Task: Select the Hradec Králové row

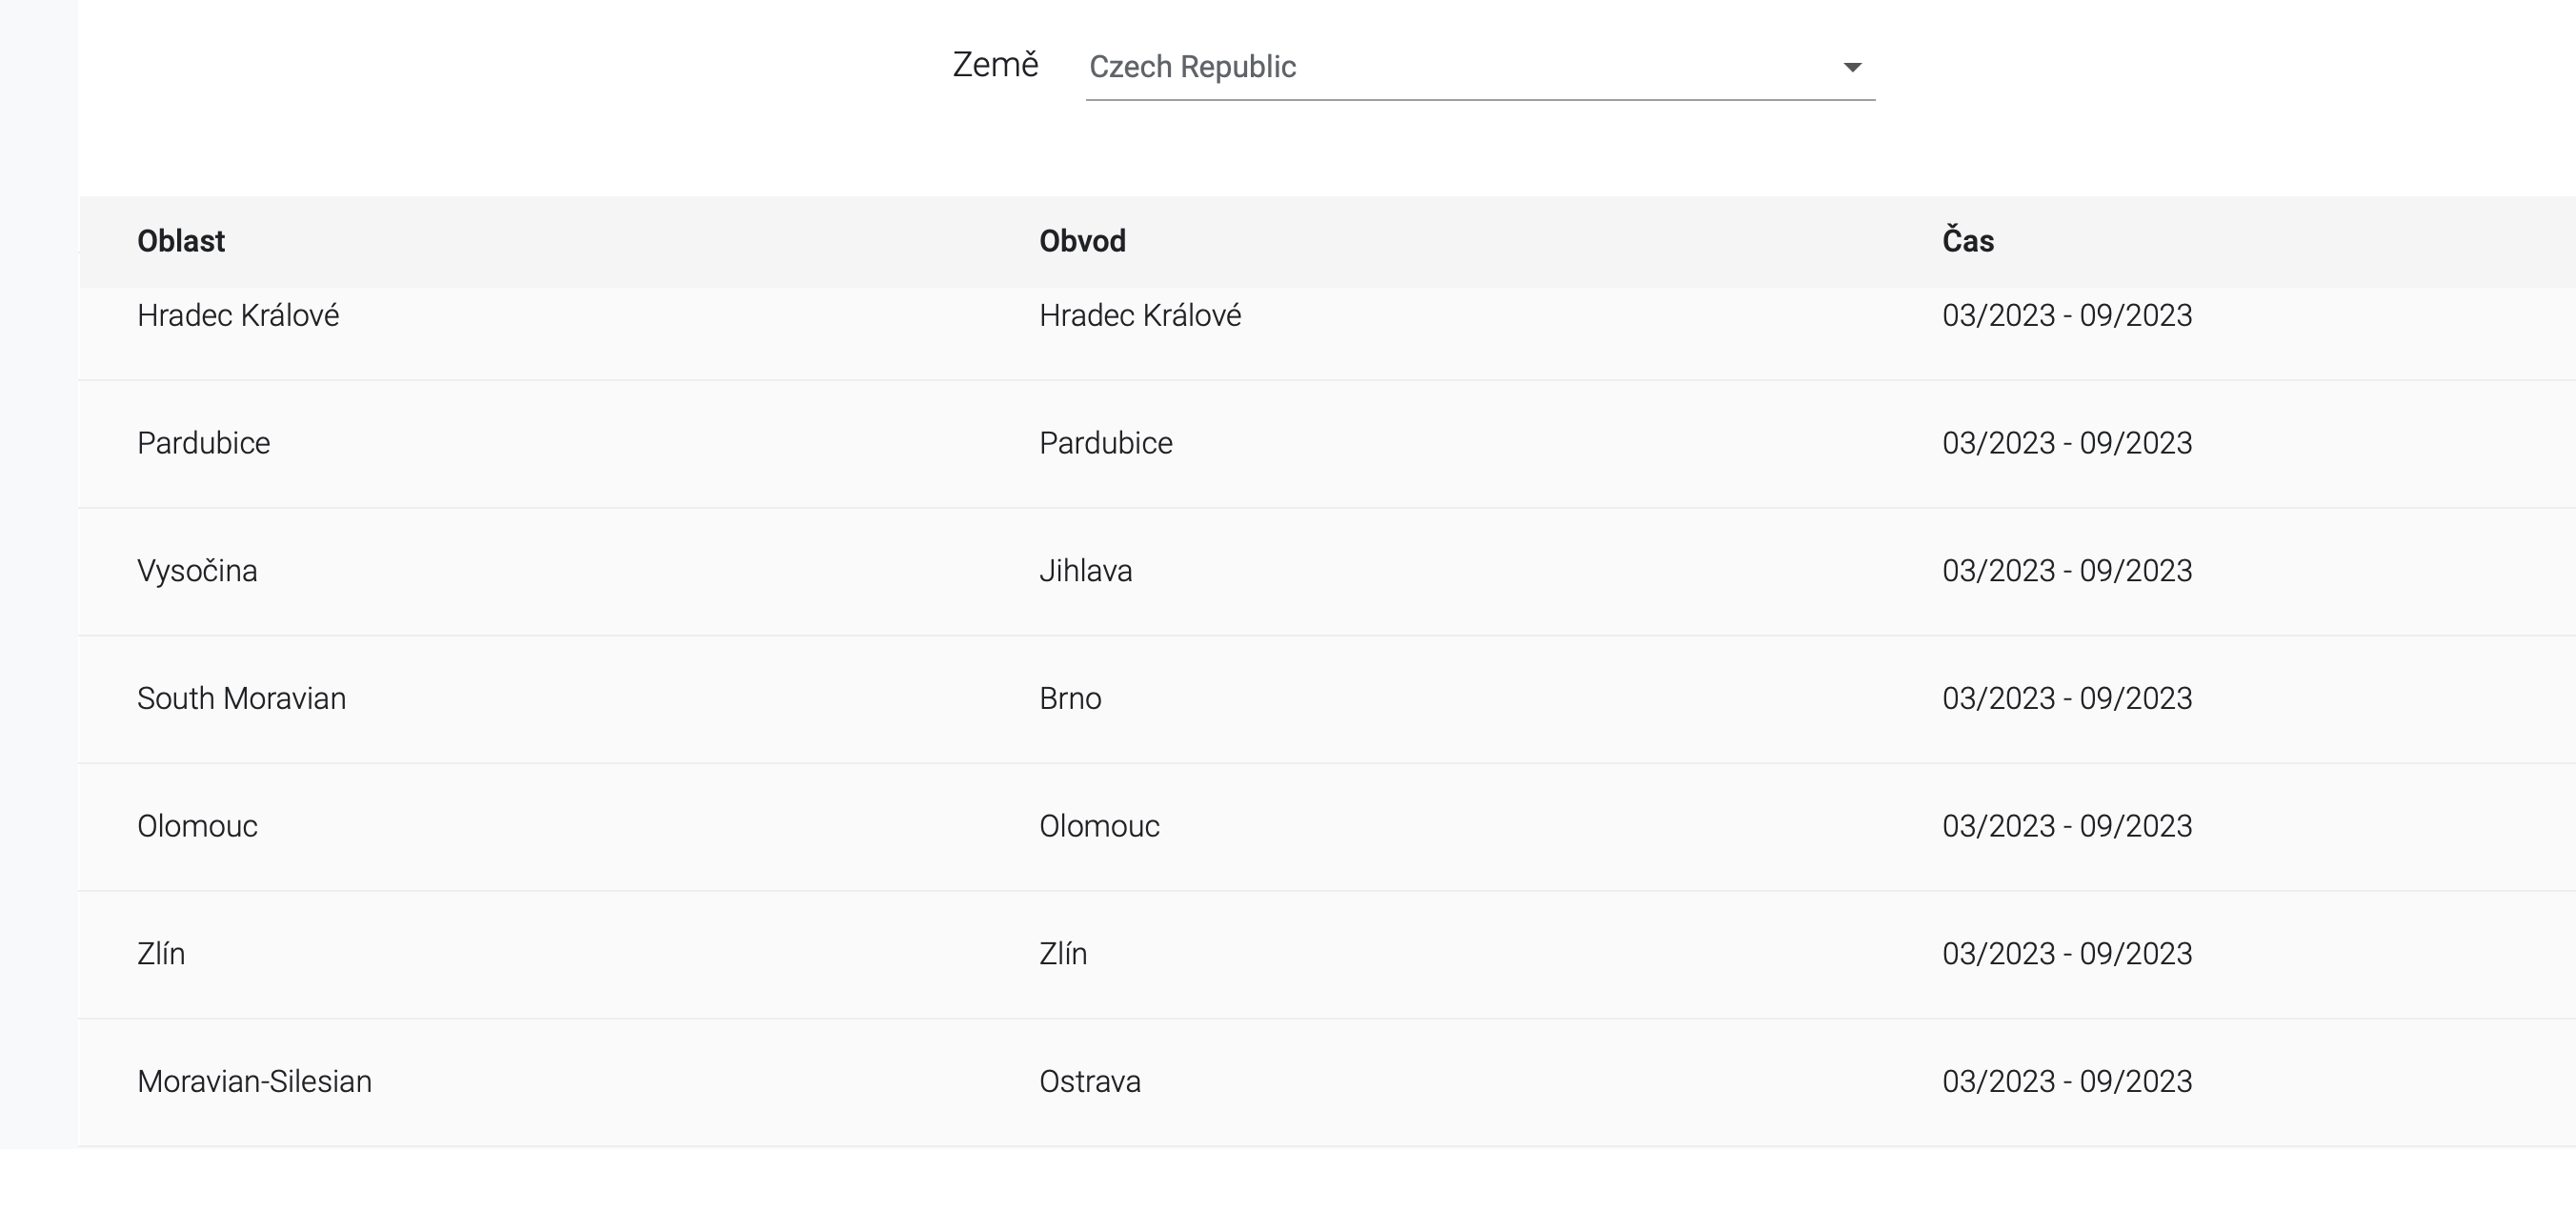Action: [238, 315]
